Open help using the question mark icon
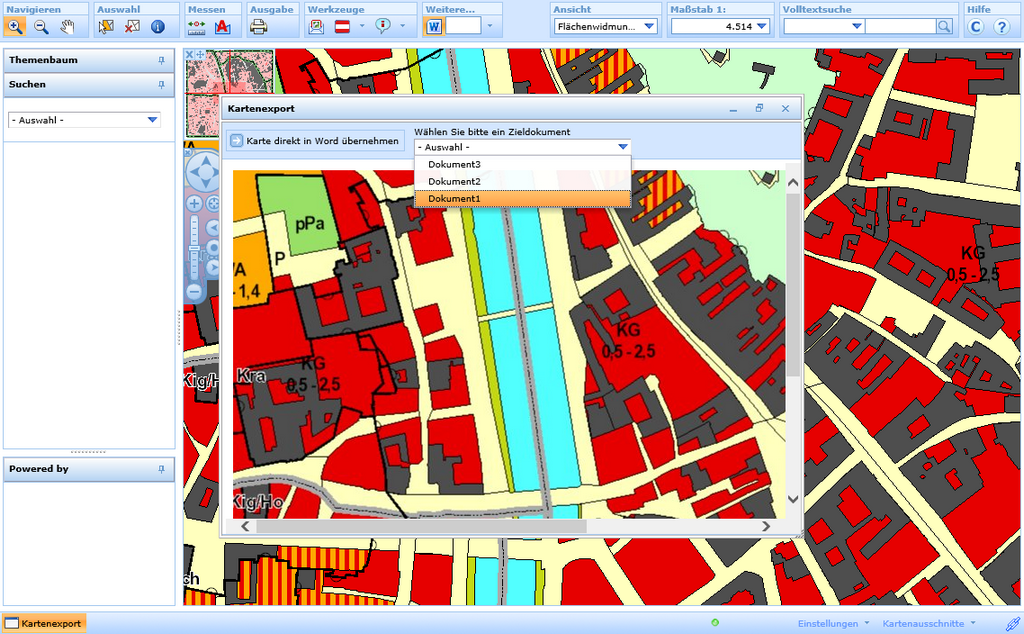Screen dimensions: 1024x634 point(1002,26)
